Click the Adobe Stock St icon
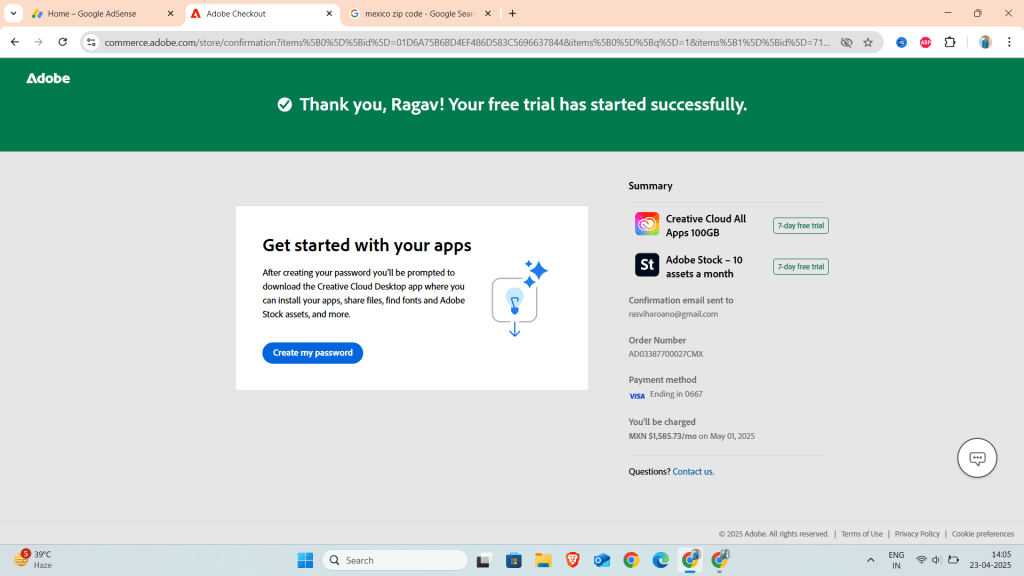This screenshot has width=1024, height=576. tap(647, 265)
